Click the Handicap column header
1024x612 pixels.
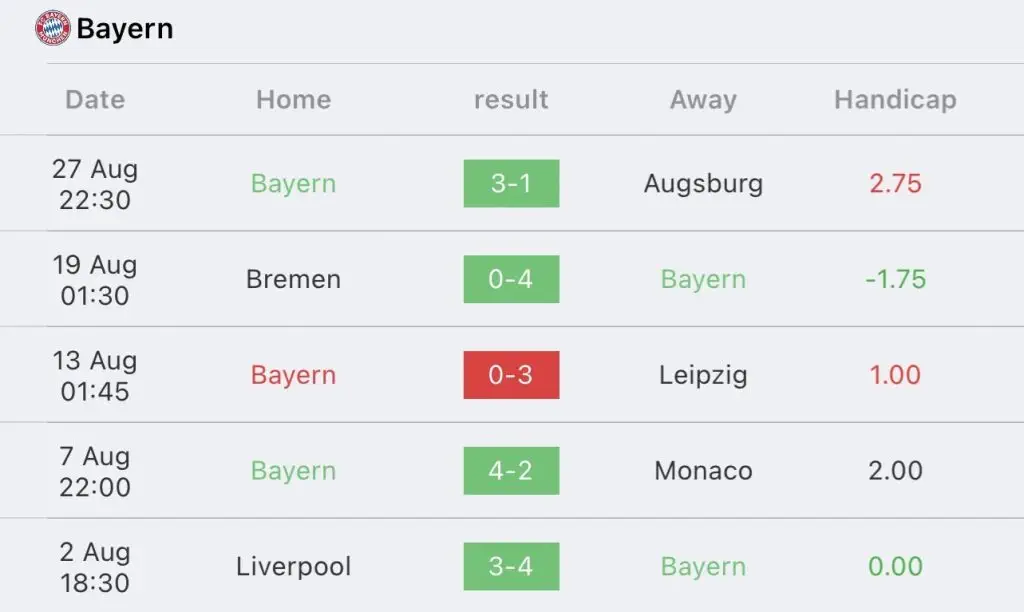pyautogui.click(x=895, y=100)
